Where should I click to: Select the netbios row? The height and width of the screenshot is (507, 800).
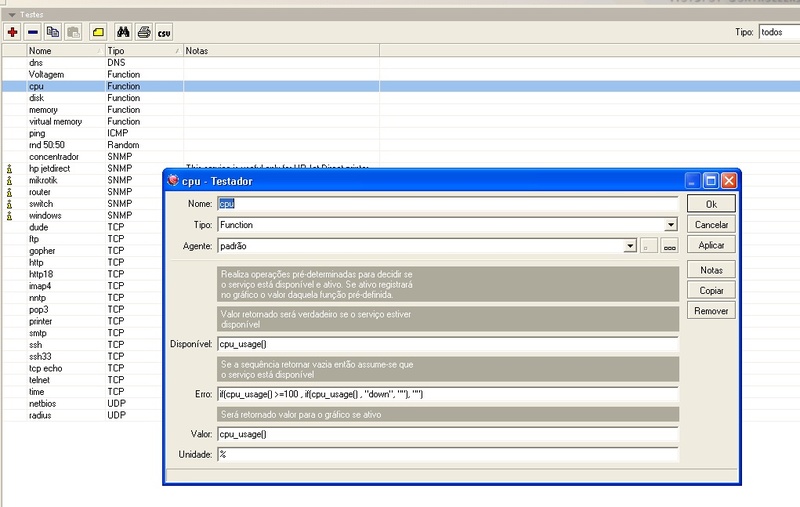coord(82,403)
